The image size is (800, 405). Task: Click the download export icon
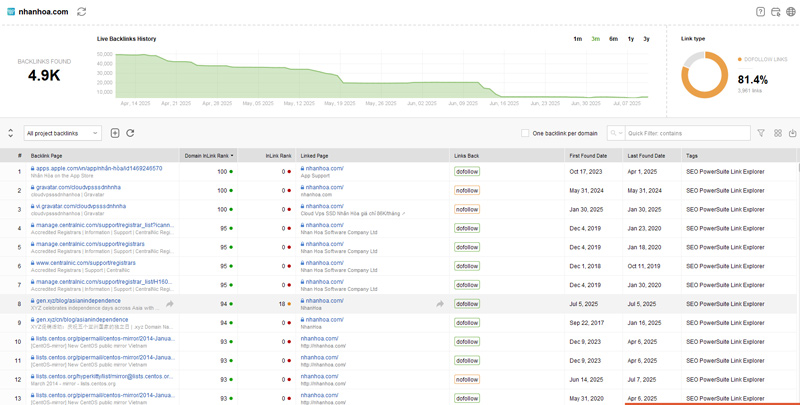(792, 133)
